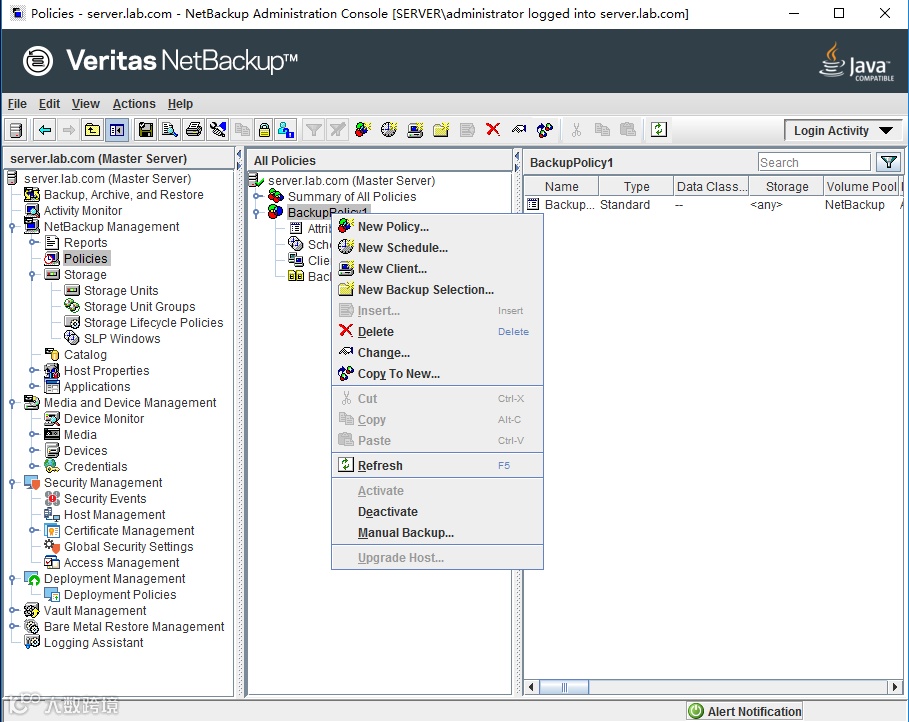The width and height of the screenshot is (909, 722).
Task: Toggle the show/hide tree pane toolbar button
Action: pos(117,130)
